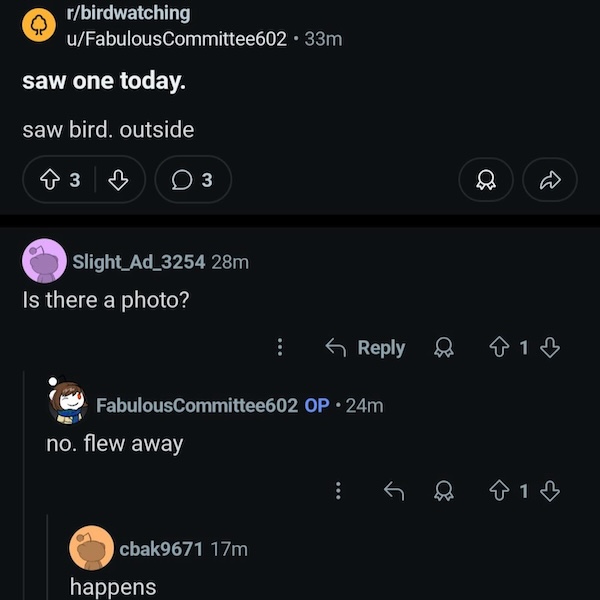This screenshot has width=600, height=600.
Task: Upvote the 'saw one today' post
Action: point(45,180)
